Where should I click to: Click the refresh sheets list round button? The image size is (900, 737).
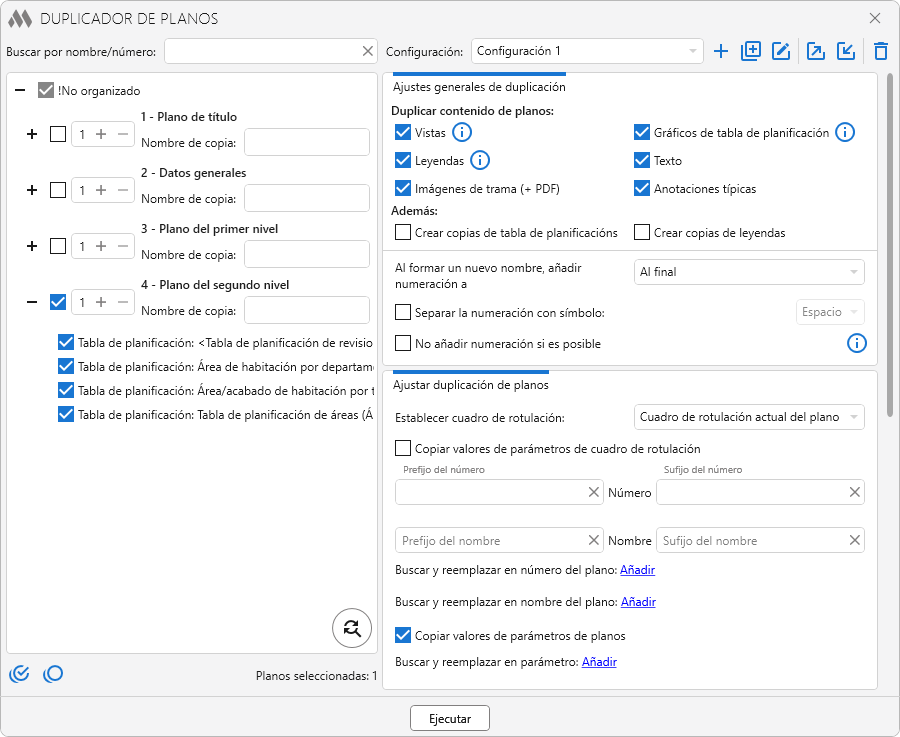click(351, 628)
